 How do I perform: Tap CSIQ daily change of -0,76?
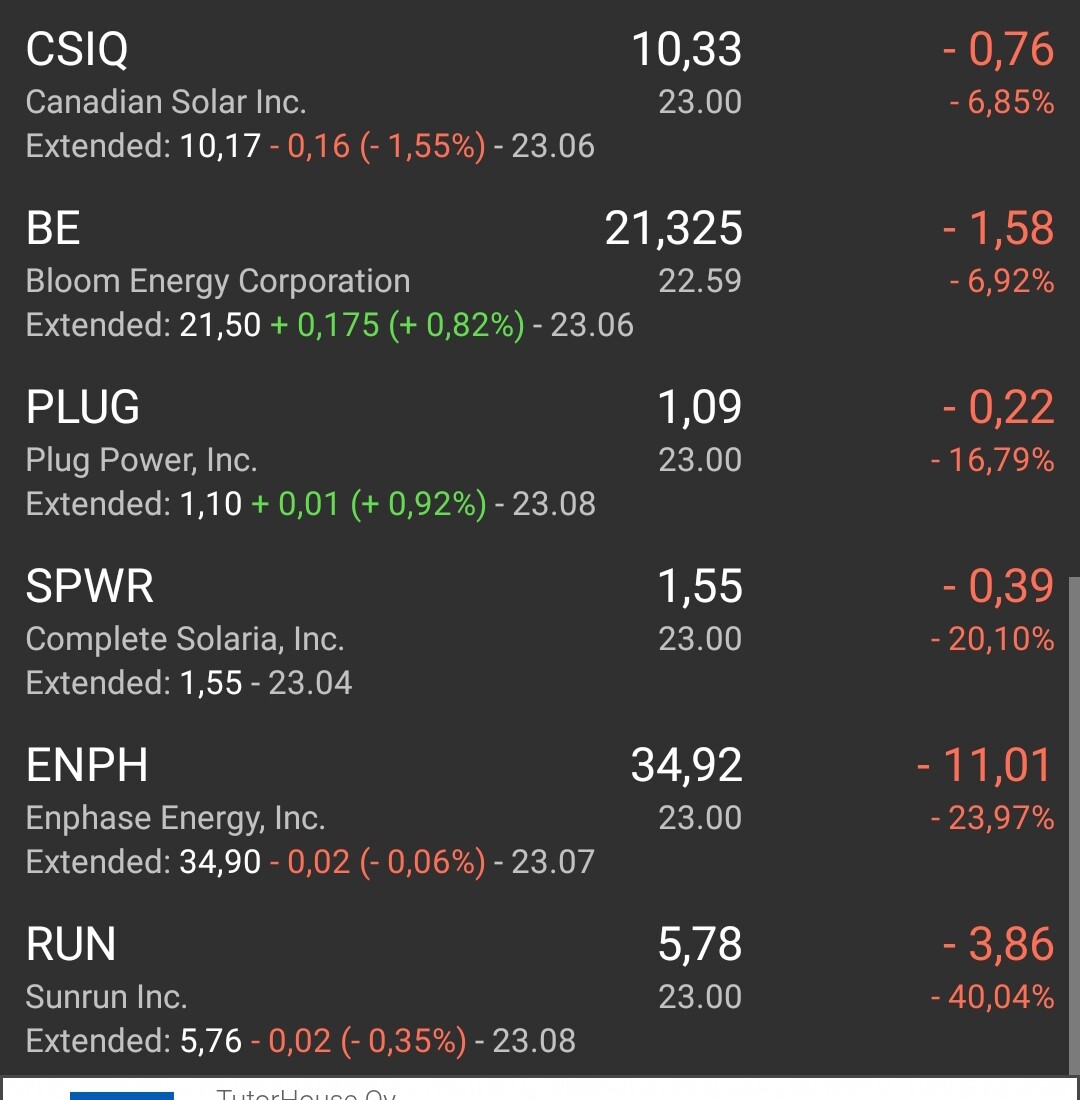(x=998, y=50)
